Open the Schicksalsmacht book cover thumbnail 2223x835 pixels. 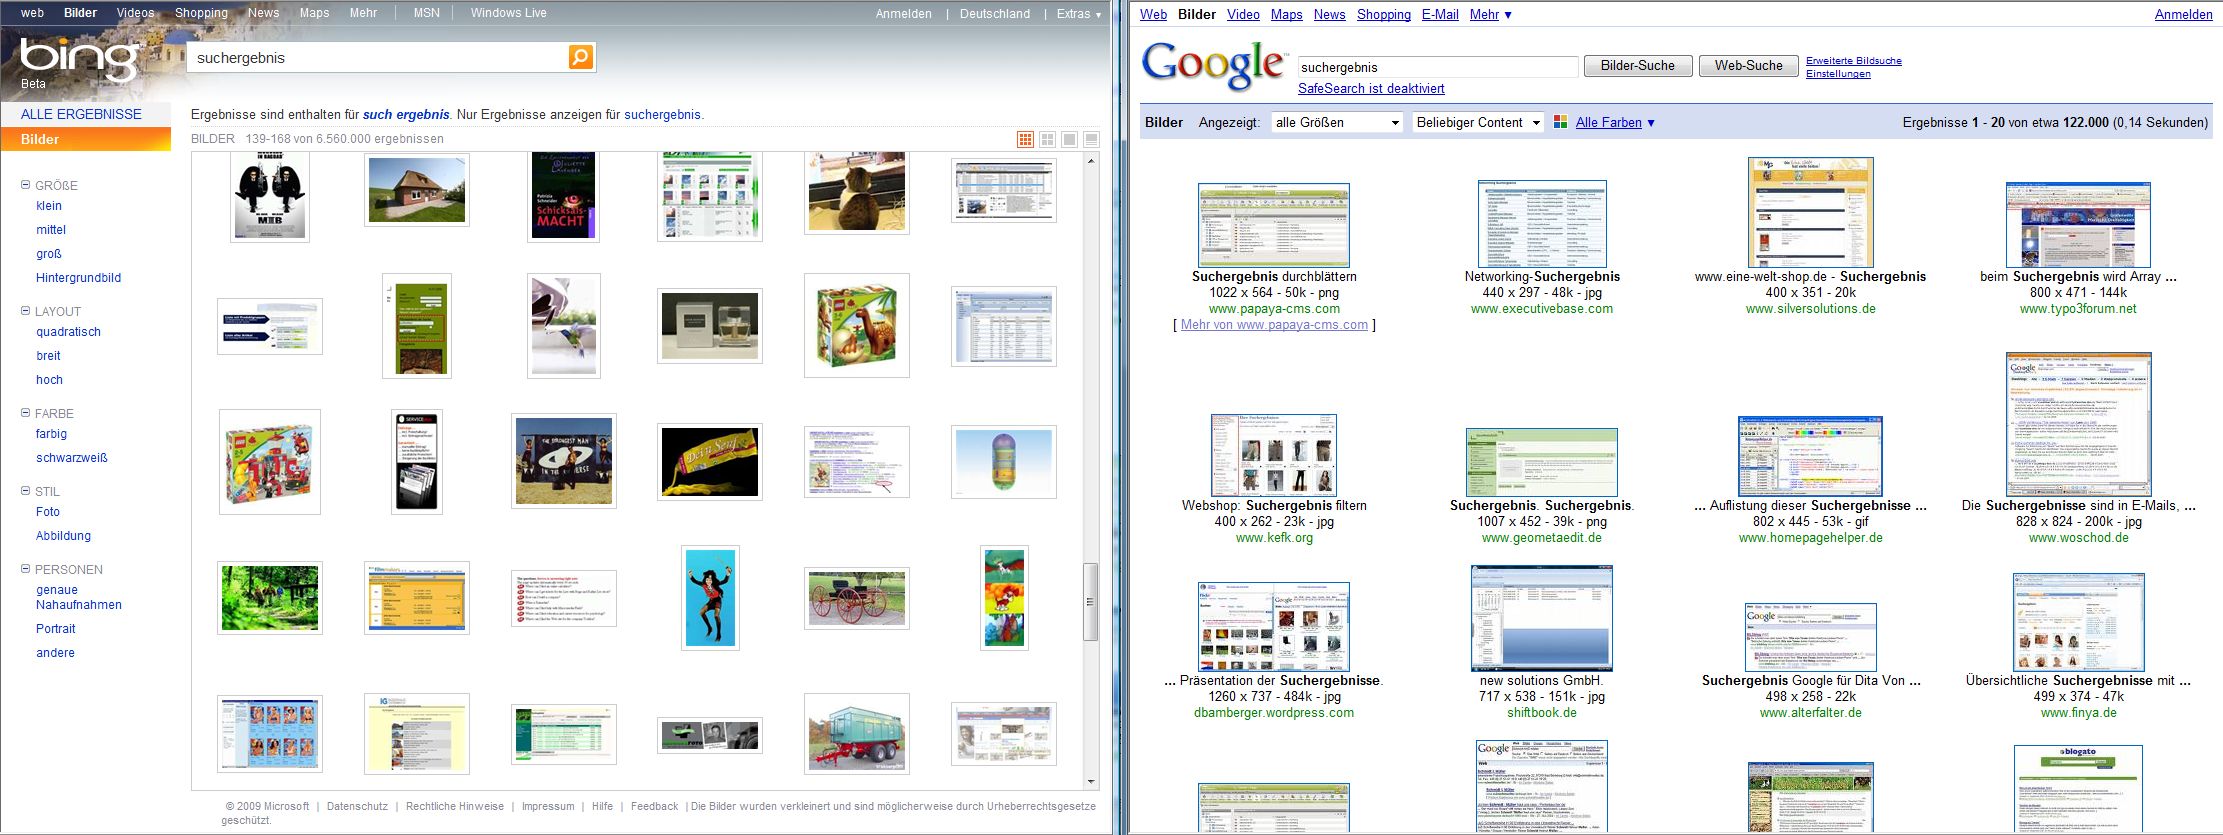564,196
